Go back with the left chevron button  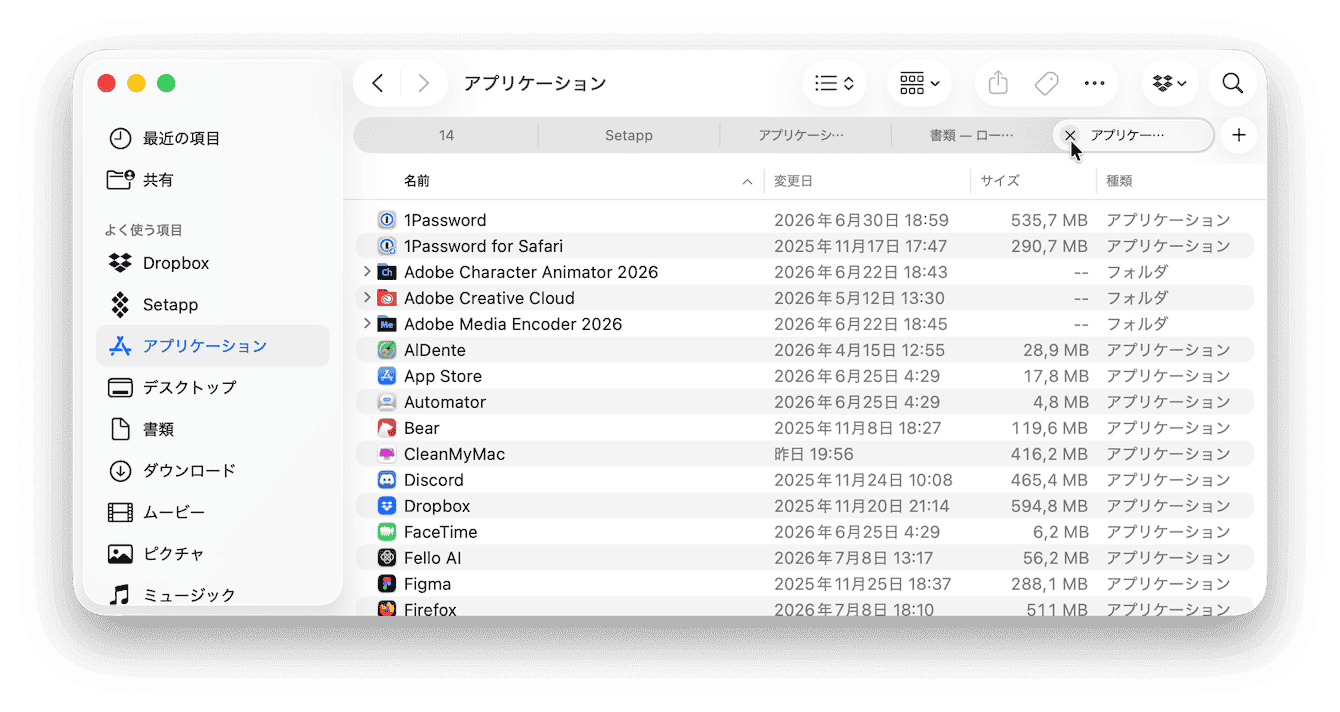point(378,84)
